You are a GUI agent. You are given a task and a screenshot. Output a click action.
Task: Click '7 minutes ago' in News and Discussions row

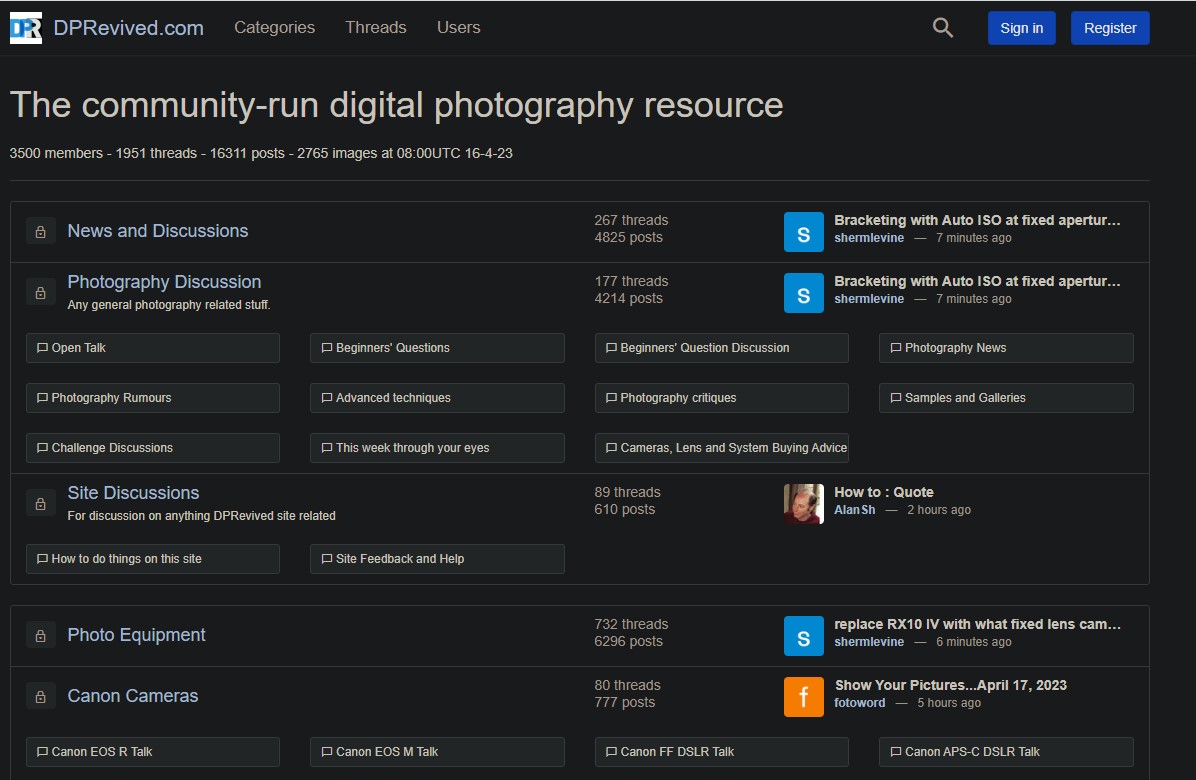(x=973, y=238)
